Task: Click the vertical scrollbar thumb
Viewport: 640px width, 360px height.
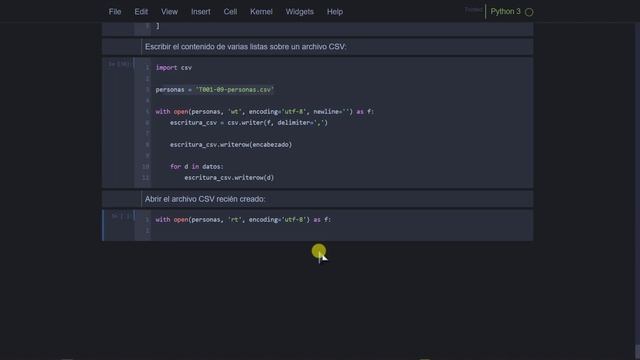Action: click(637, 352)
